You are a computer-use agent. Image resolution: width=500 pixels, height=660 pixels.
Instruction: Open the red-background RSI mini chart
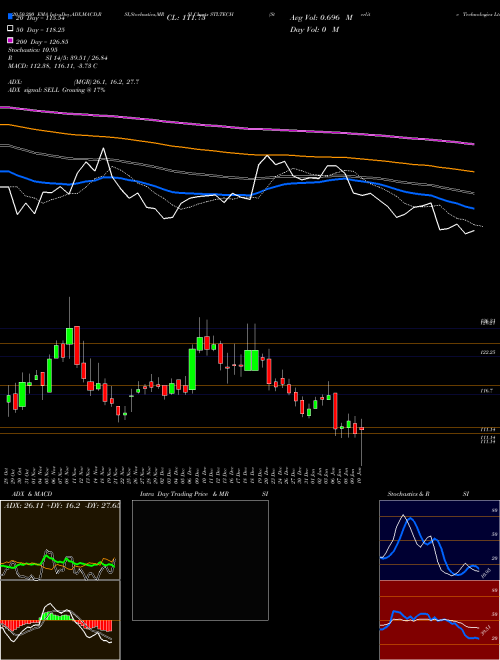tap(439, 620)
